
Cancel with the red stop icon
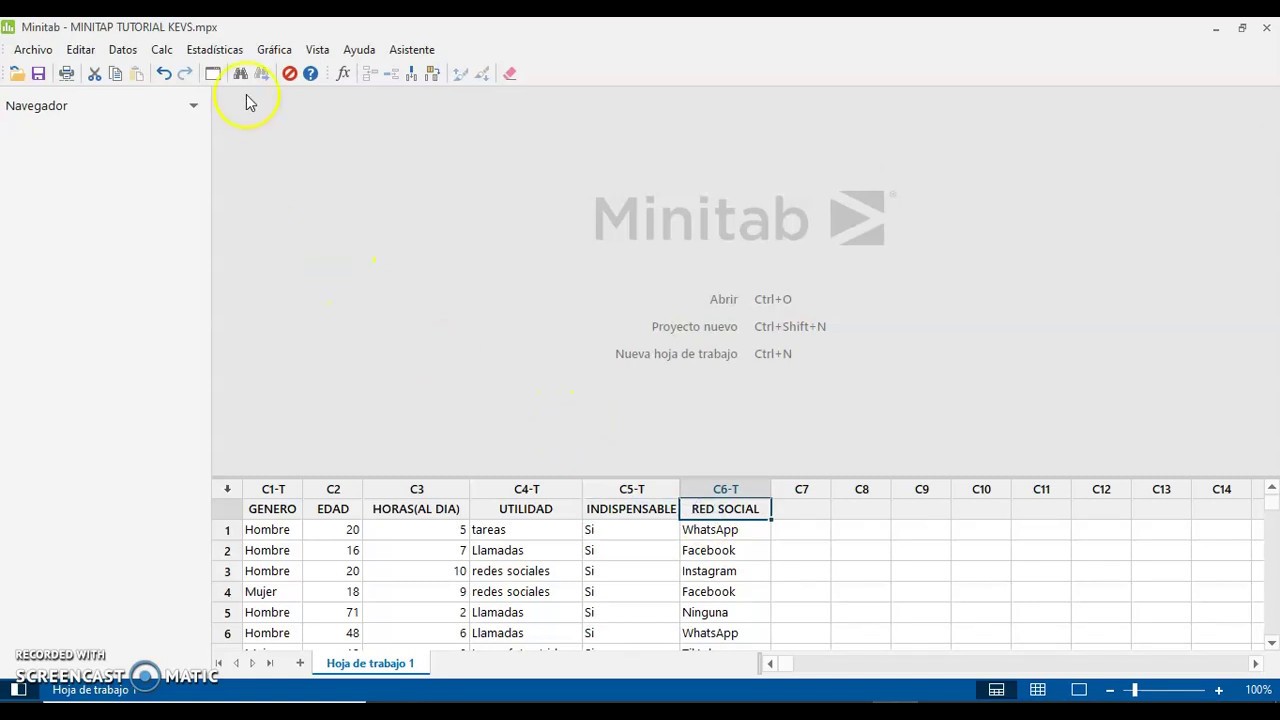[289, 74]
